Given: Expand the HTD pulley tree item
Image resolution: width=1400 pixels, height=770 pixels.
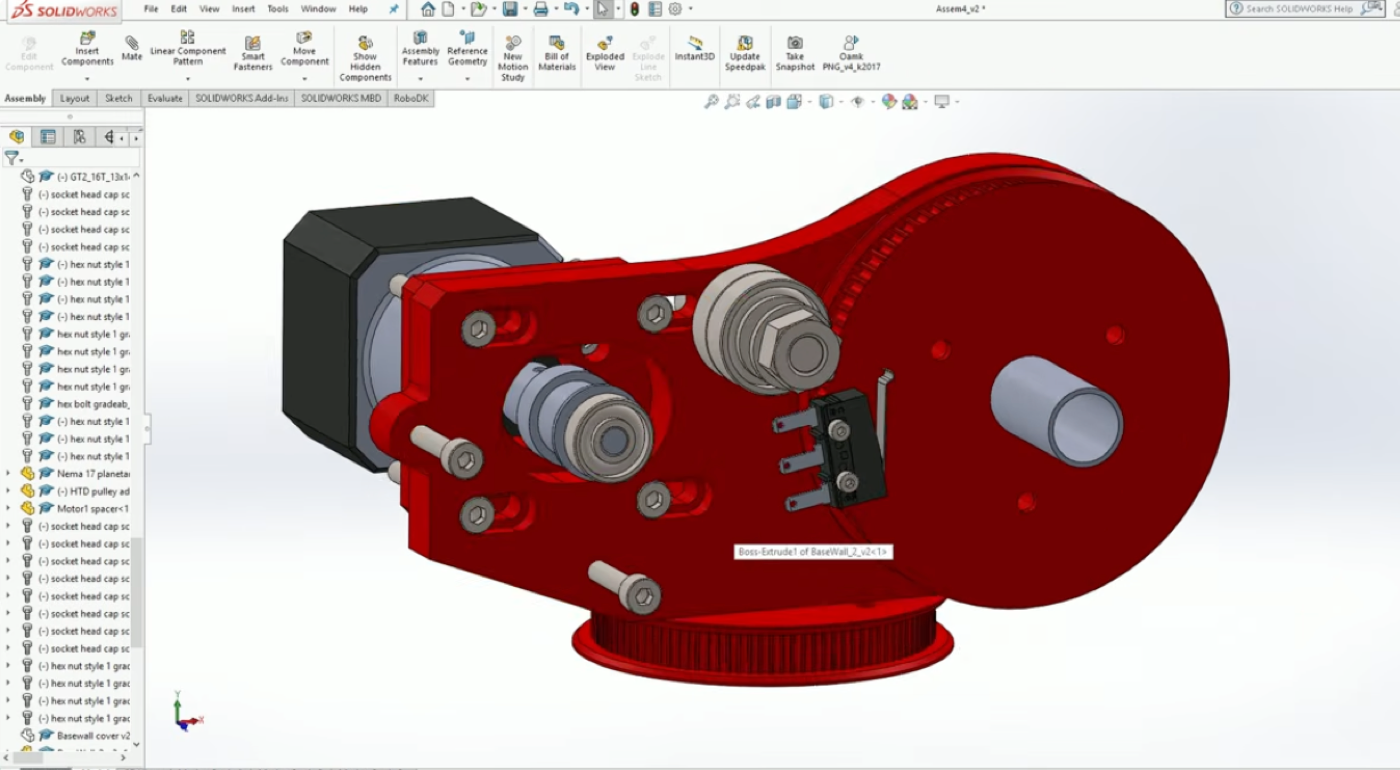Looking at the screenshot, I should tap(9, 491).
